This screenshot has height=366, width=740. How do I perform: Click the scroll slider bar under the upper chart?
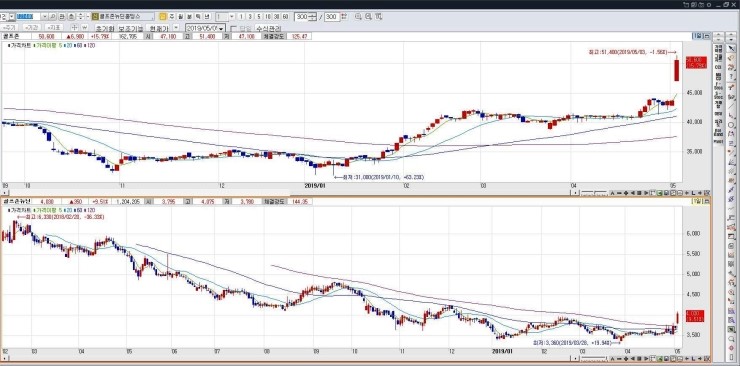coord(595,193)
